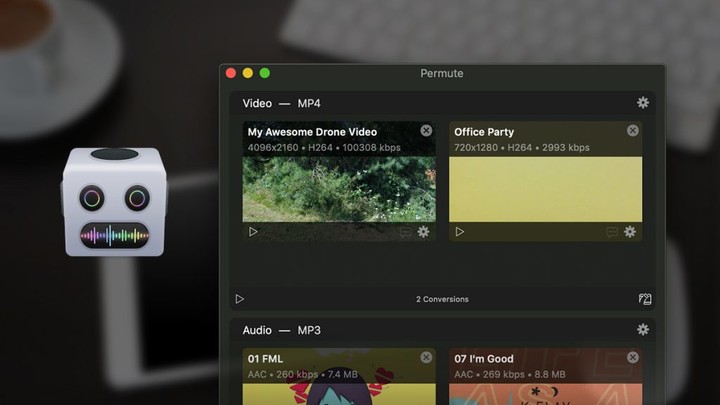The height and width of the screenshot is (405, 720).
Task: Select Office Party yellow thumbnail
Action: pos(546,189)
